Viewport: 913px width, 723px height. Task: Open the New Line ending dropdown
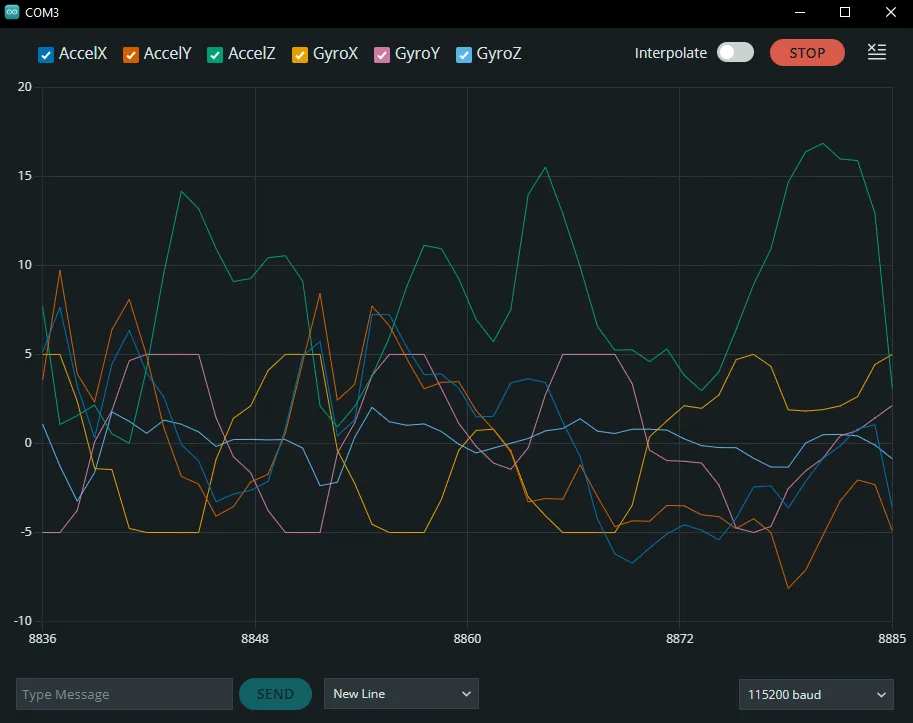401,694
